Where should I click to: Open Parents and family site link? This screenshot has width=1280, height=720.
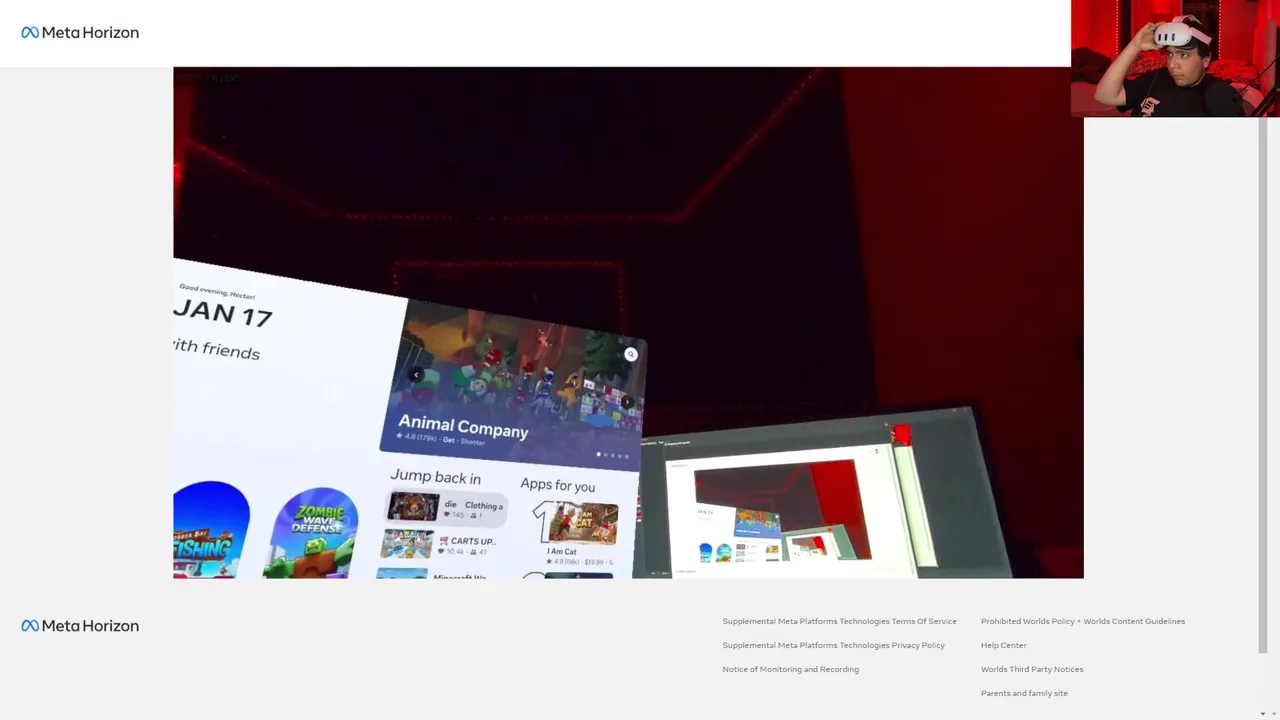tap(1024, 693)
